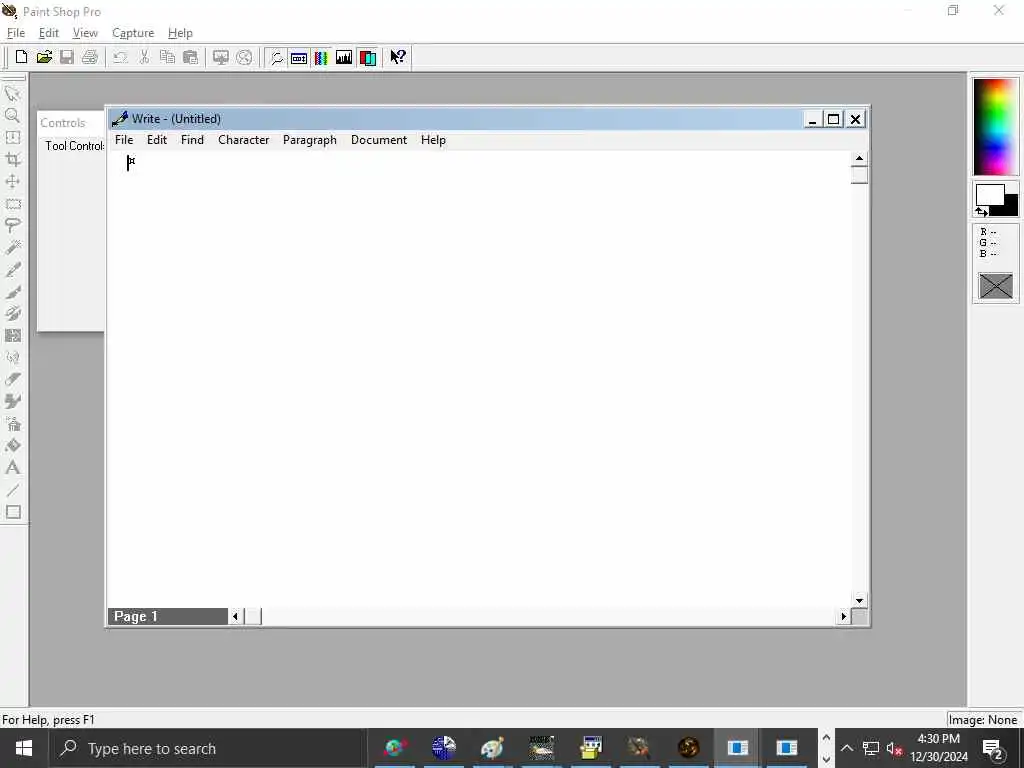Open the Write window Edit menu
This screenshot has height=768, width=1024.
pos(157,140)
